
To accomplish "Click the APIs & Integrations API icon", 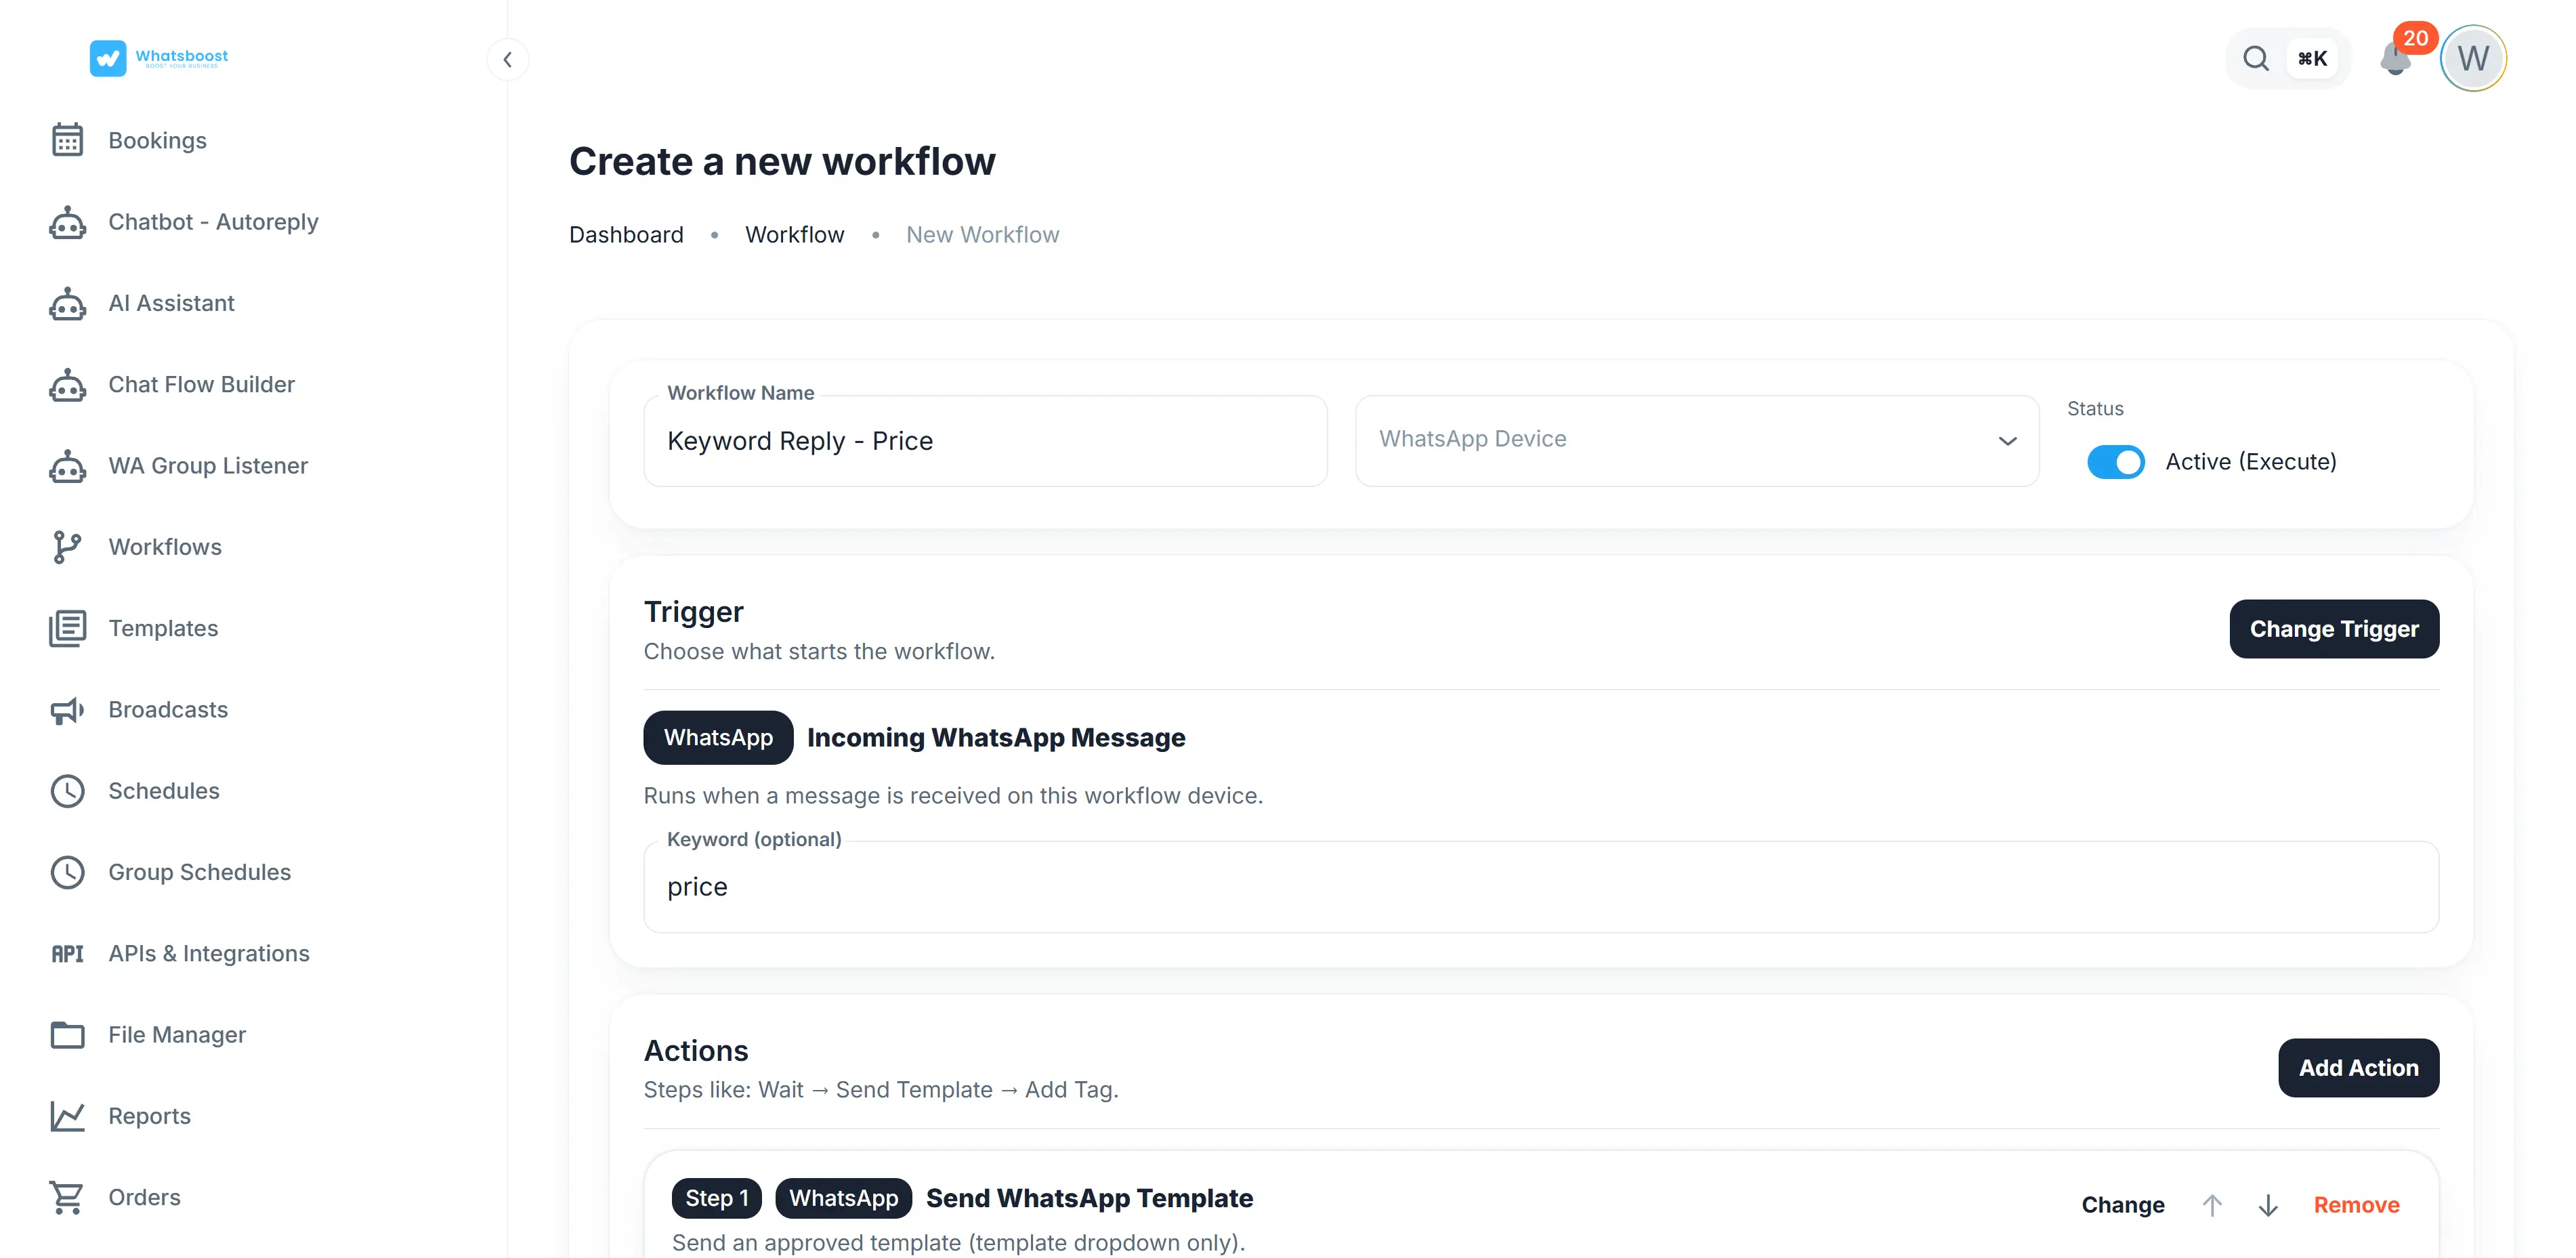I will tap(67, 954).
